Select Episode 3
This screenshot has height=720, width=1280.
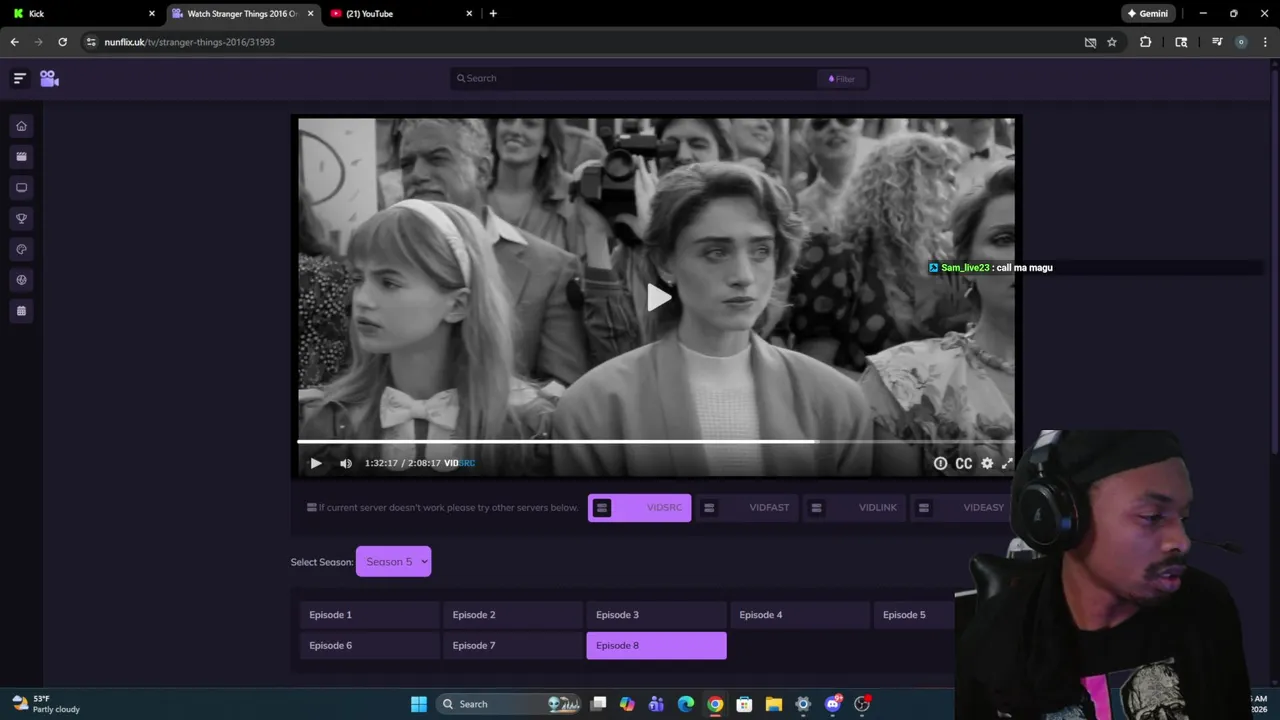pos(656,615)
